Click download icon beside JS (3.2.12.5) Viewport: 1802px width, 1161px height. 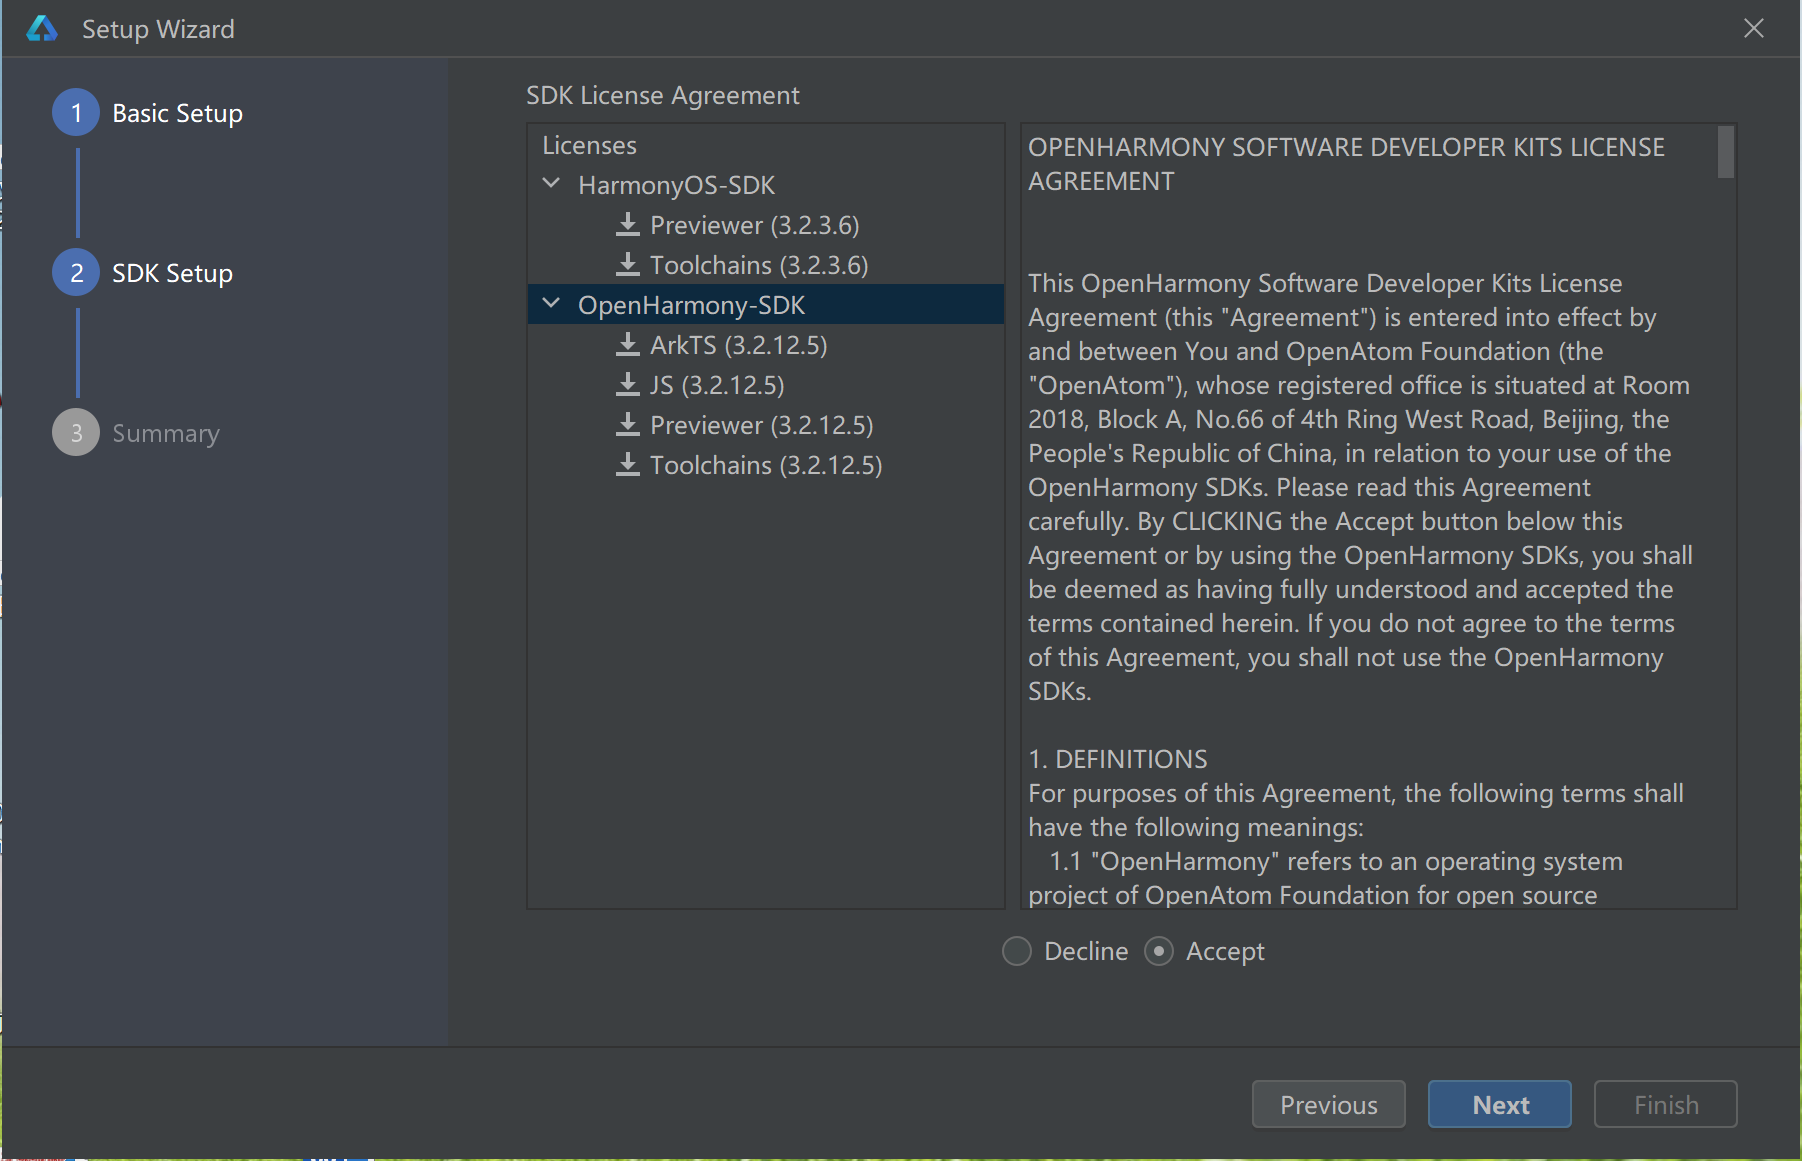[627, 384]
